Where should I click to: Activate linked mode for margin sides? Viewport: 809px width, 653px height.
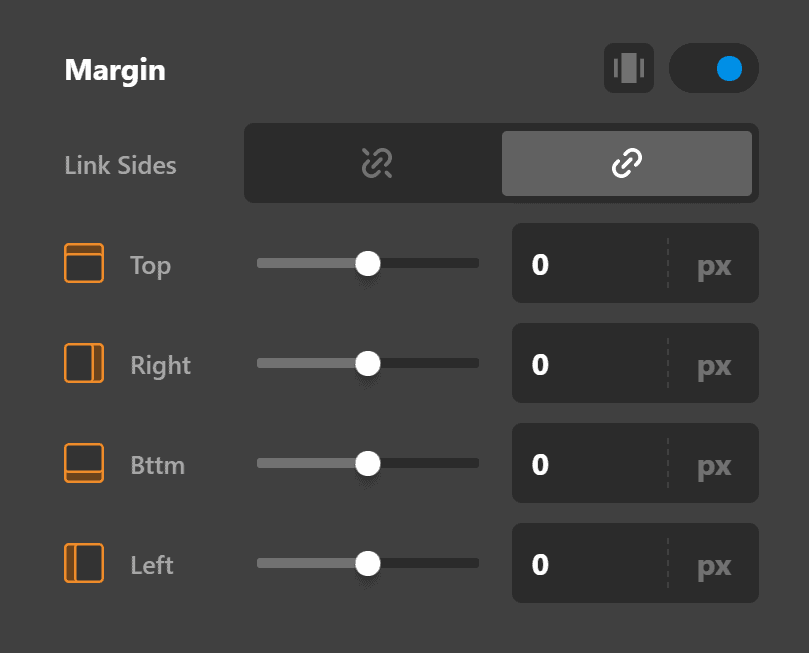pyautogui.click(x=627, y=162)
